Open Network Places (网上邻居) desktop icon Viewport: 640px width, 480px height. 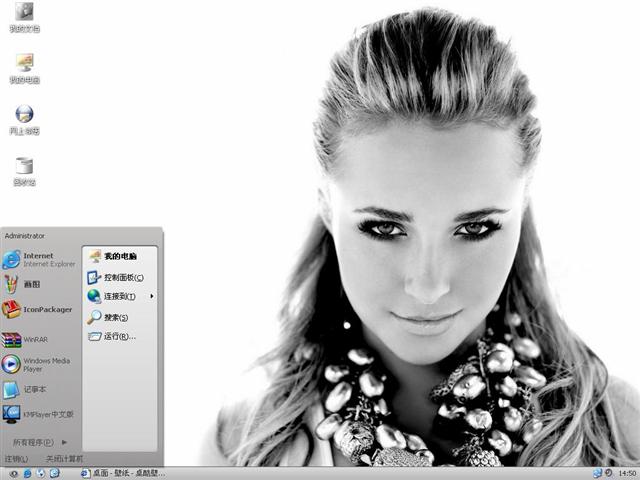point(24,120)
